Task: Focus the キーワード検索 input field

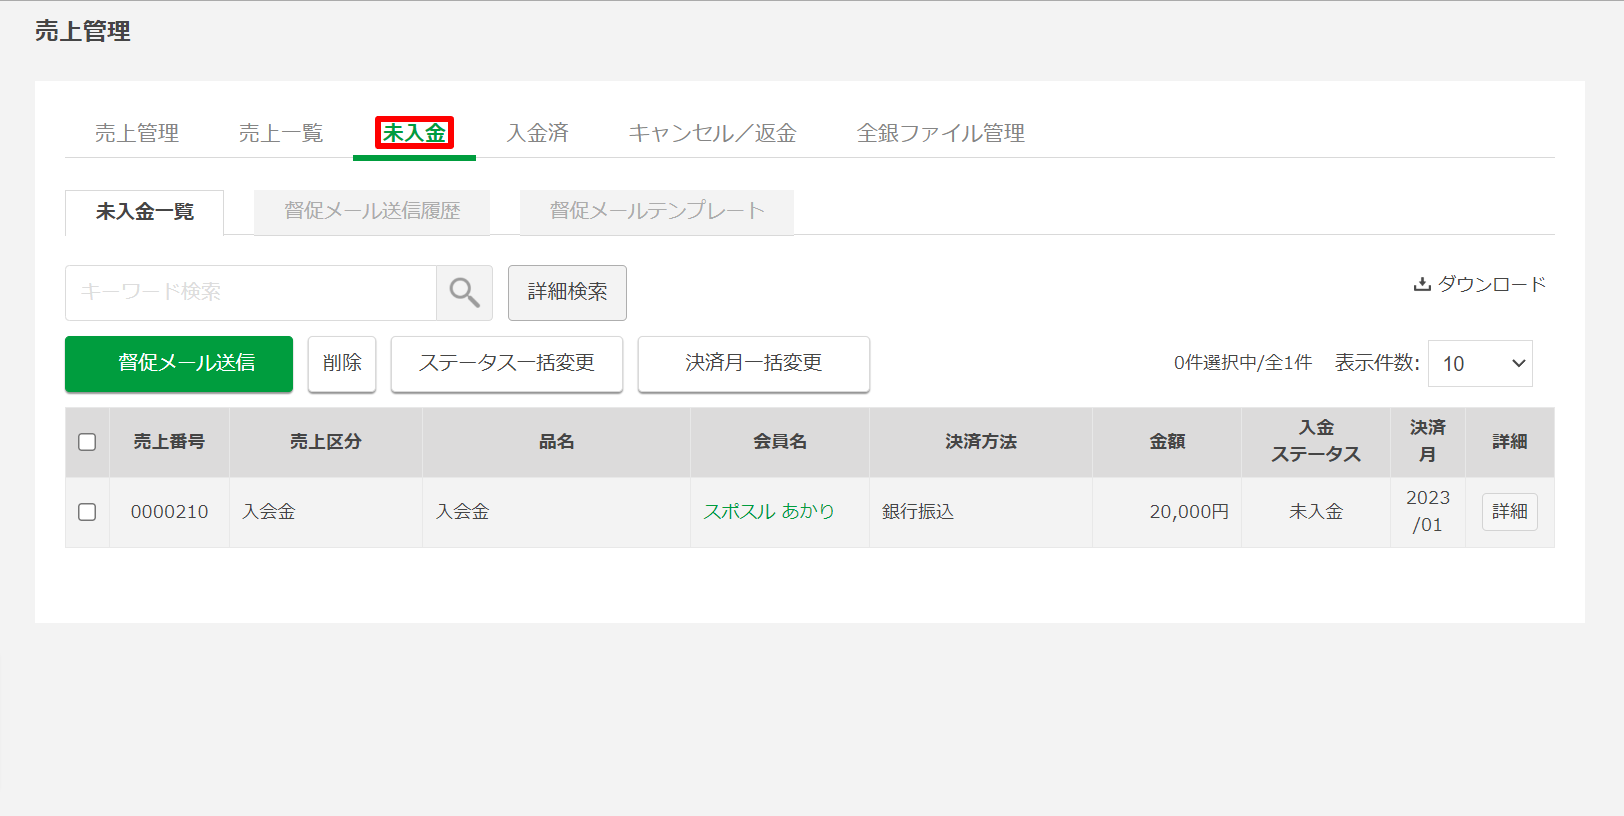Action: coord(251,293)
